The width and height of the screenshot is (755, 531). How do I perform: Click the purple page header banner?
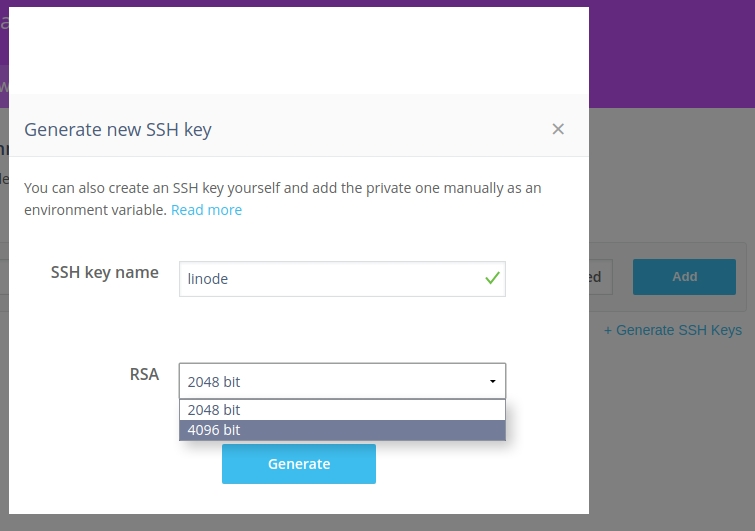coord(670,50)
